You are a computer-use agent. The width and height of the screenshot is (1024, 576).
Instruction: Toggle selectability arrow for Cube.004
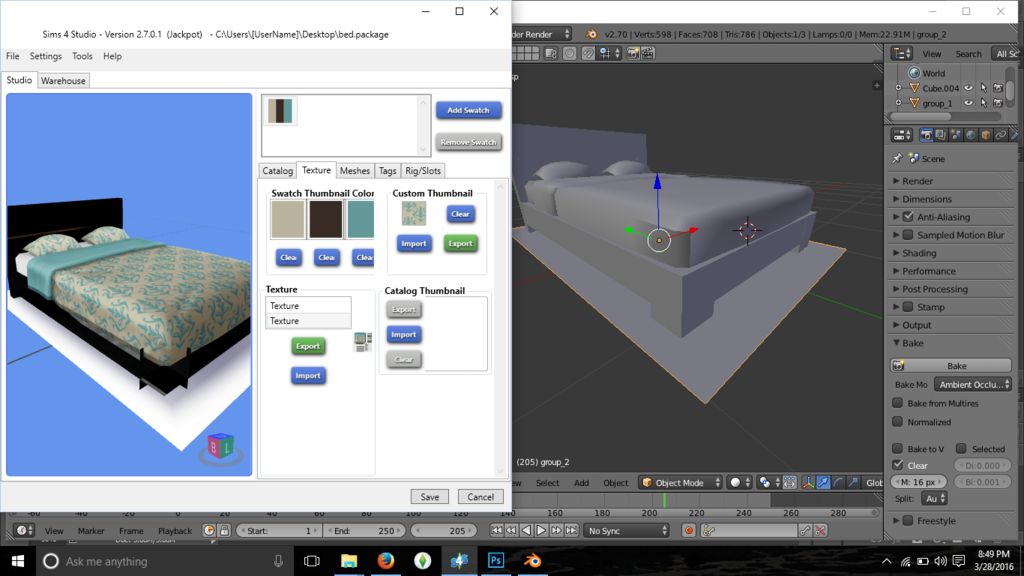(x=984, y=88)
